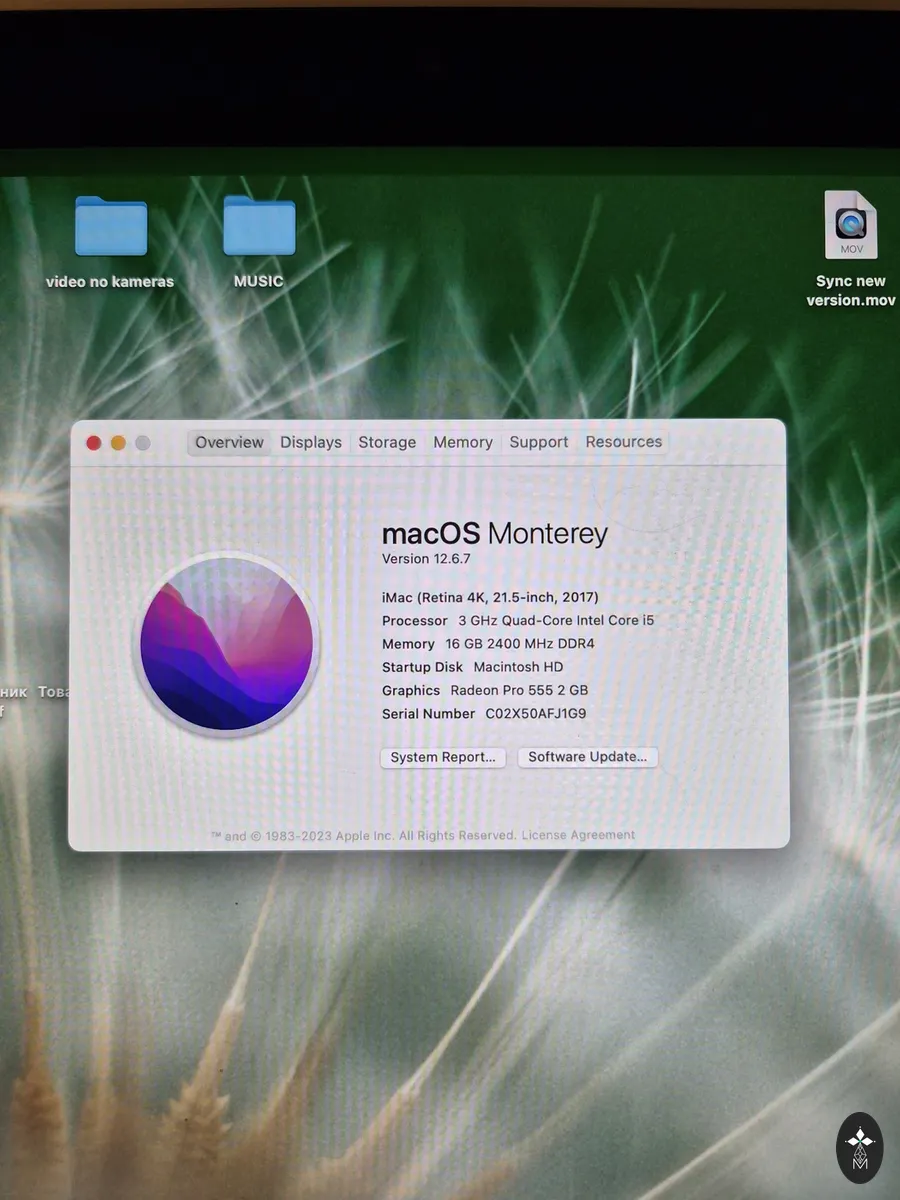Open the Storage tab

pyautogui.click(x=387, y=442)
